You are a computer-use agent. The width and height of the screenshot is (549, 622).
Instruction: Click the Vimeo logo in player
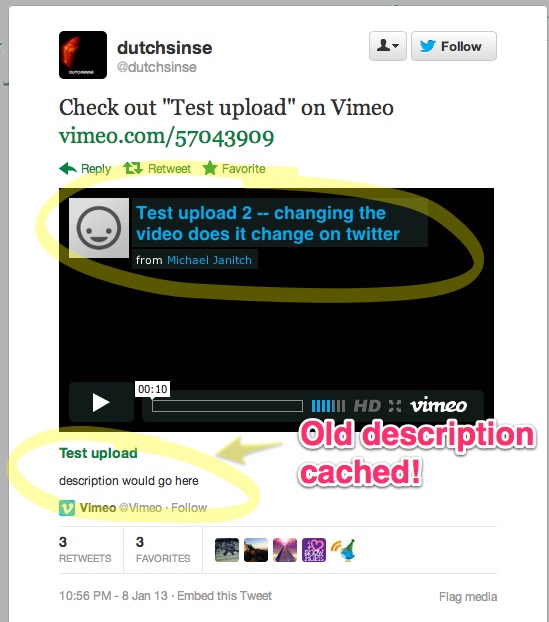click(x=438, y=405)
